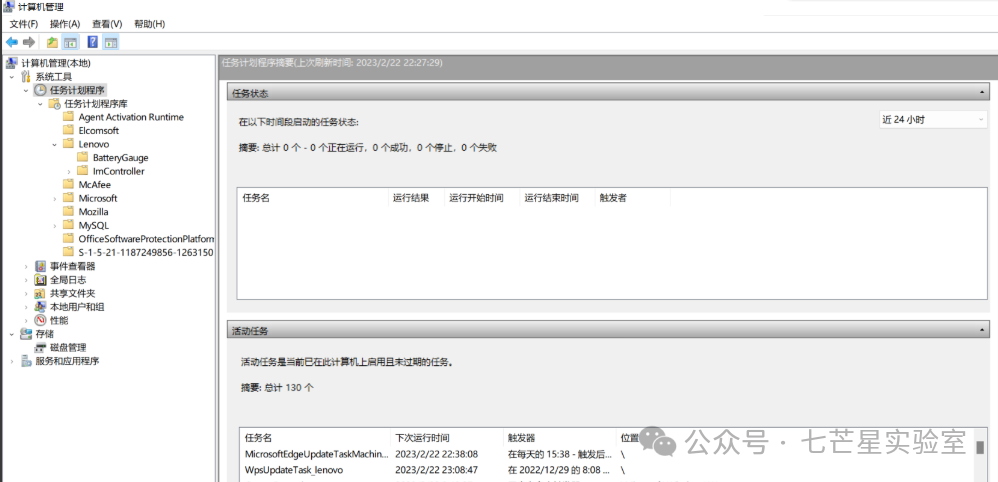The height and width of the screenshot is (482, 998).
Task: Sort by the 运行结果 column header
Action: click(x=416, y=198)
